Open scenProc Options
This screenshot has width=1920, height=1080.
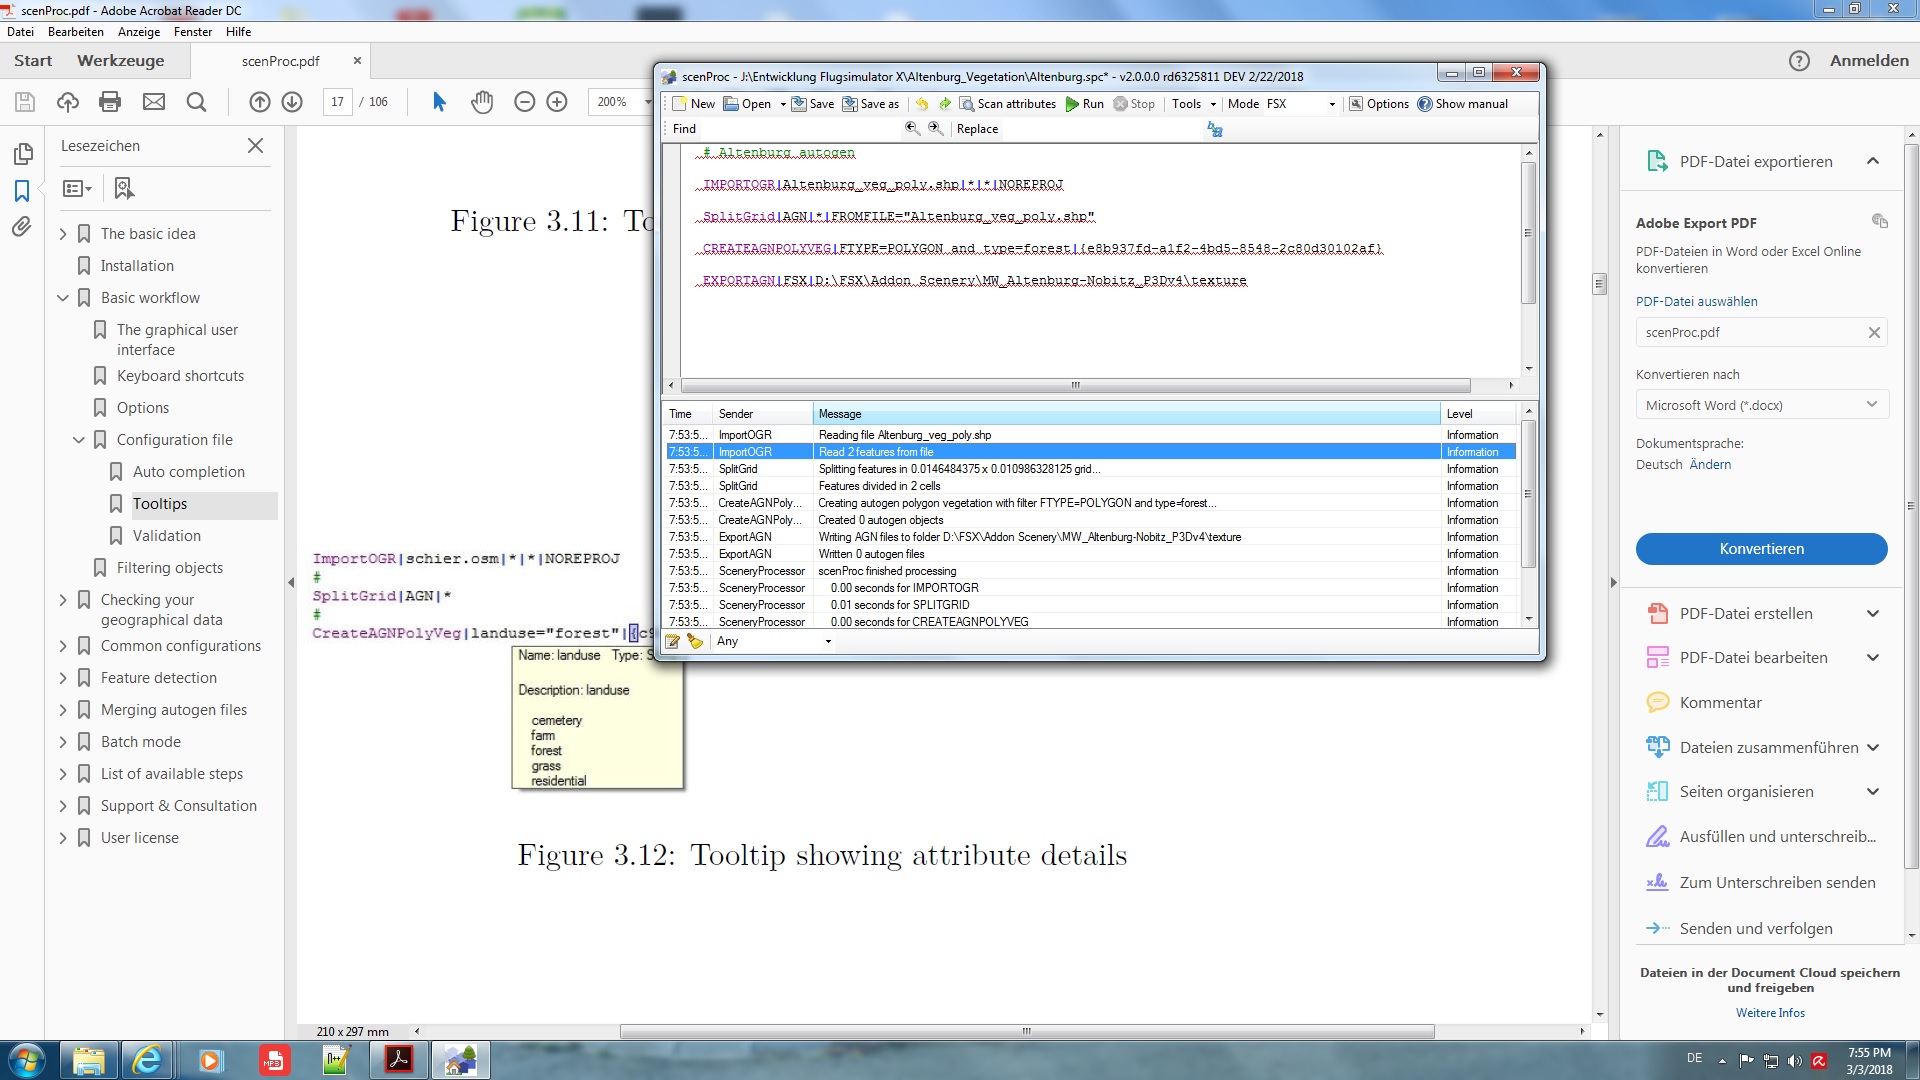pyautogui.click(x=1379, y=104)
